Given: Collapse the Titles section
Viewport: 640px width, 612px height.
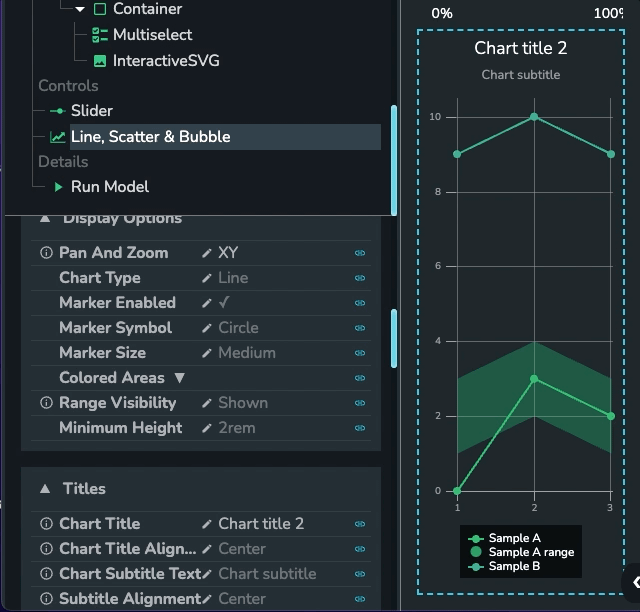Looking at the screenshot, I should [x=45, y=489].
